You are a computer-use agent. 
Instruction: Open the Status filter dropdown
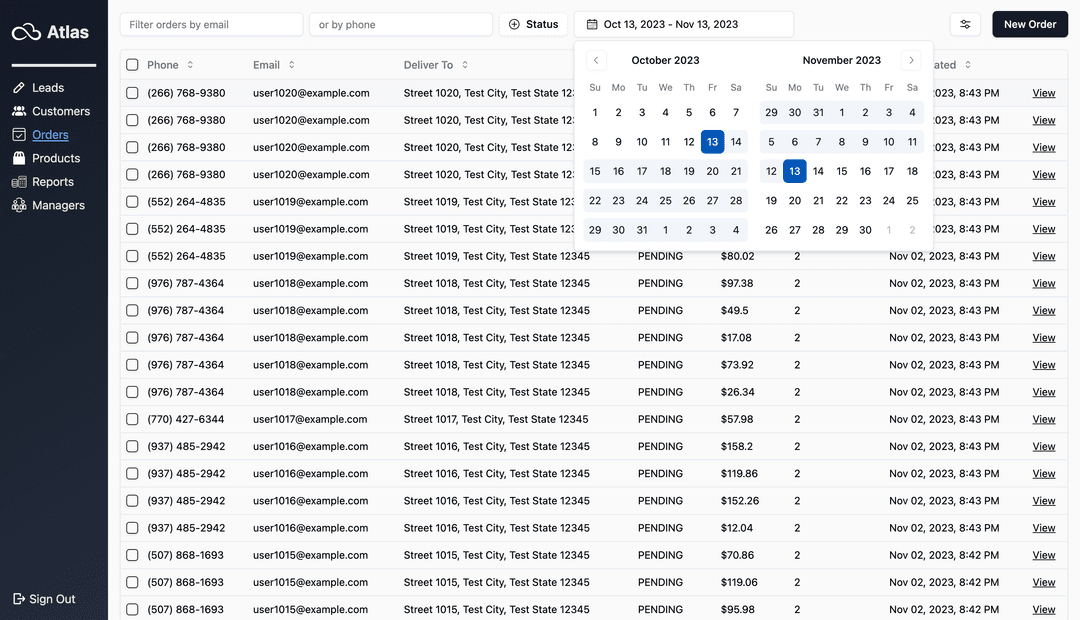(x=533, y=24)
